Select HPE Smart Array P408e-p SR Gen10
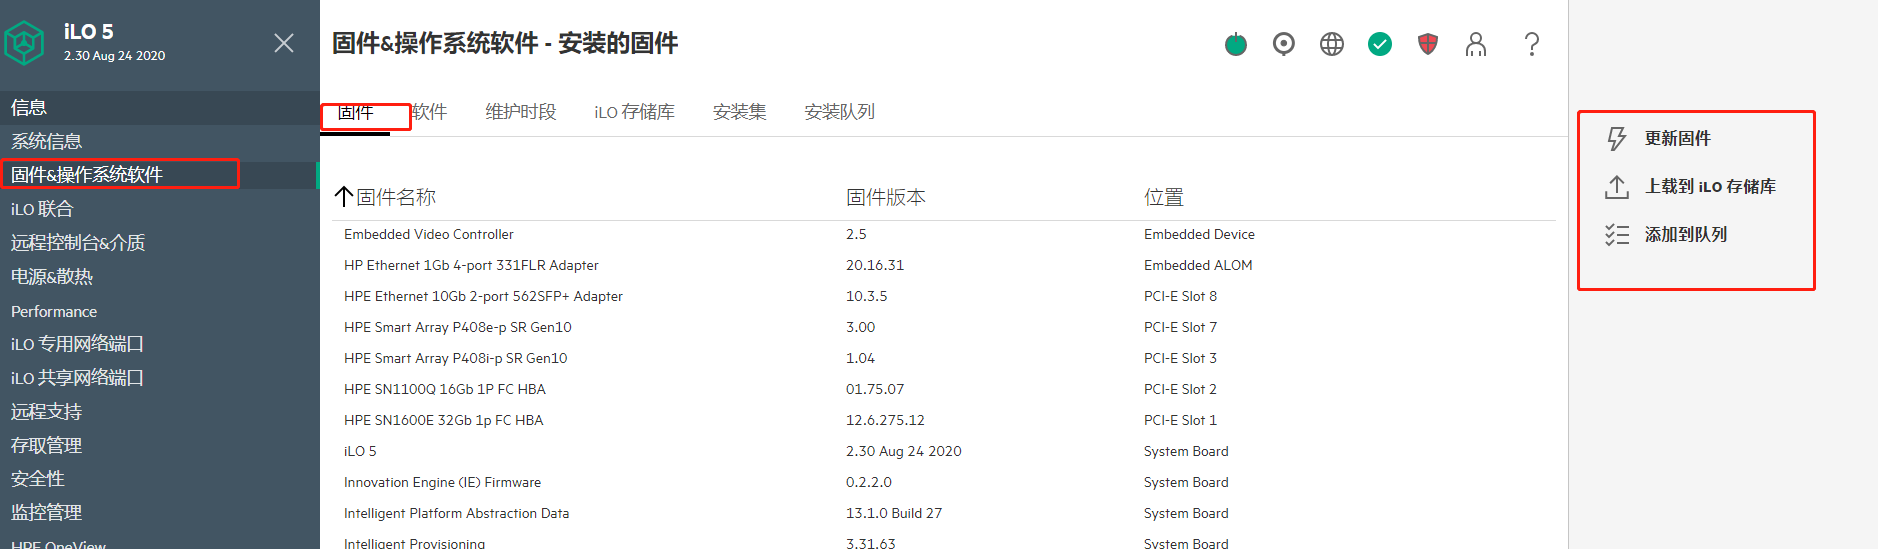This screenshot has width=1878, height=549. (x=458, y=327)
